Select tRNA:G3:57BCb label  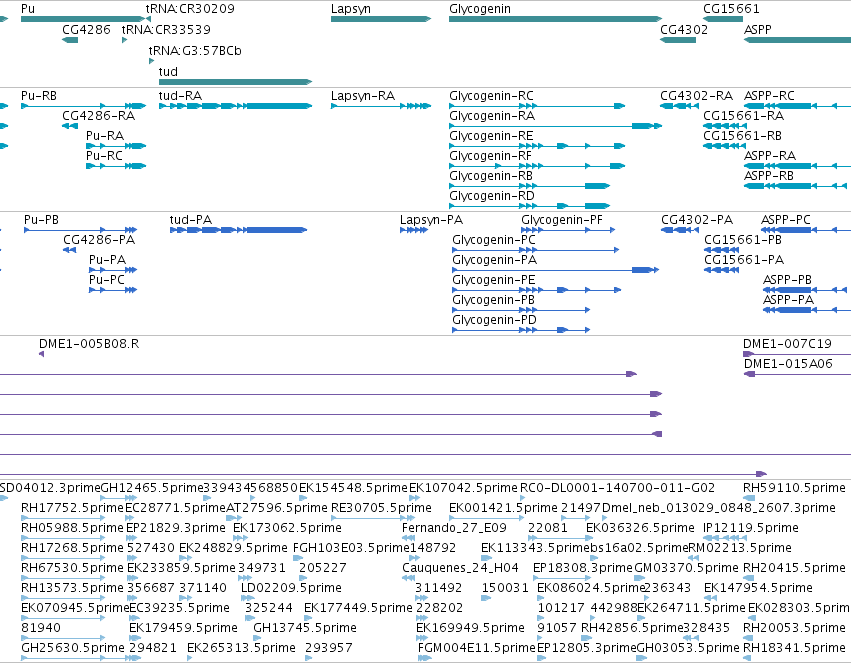click(x=195, y=50)
